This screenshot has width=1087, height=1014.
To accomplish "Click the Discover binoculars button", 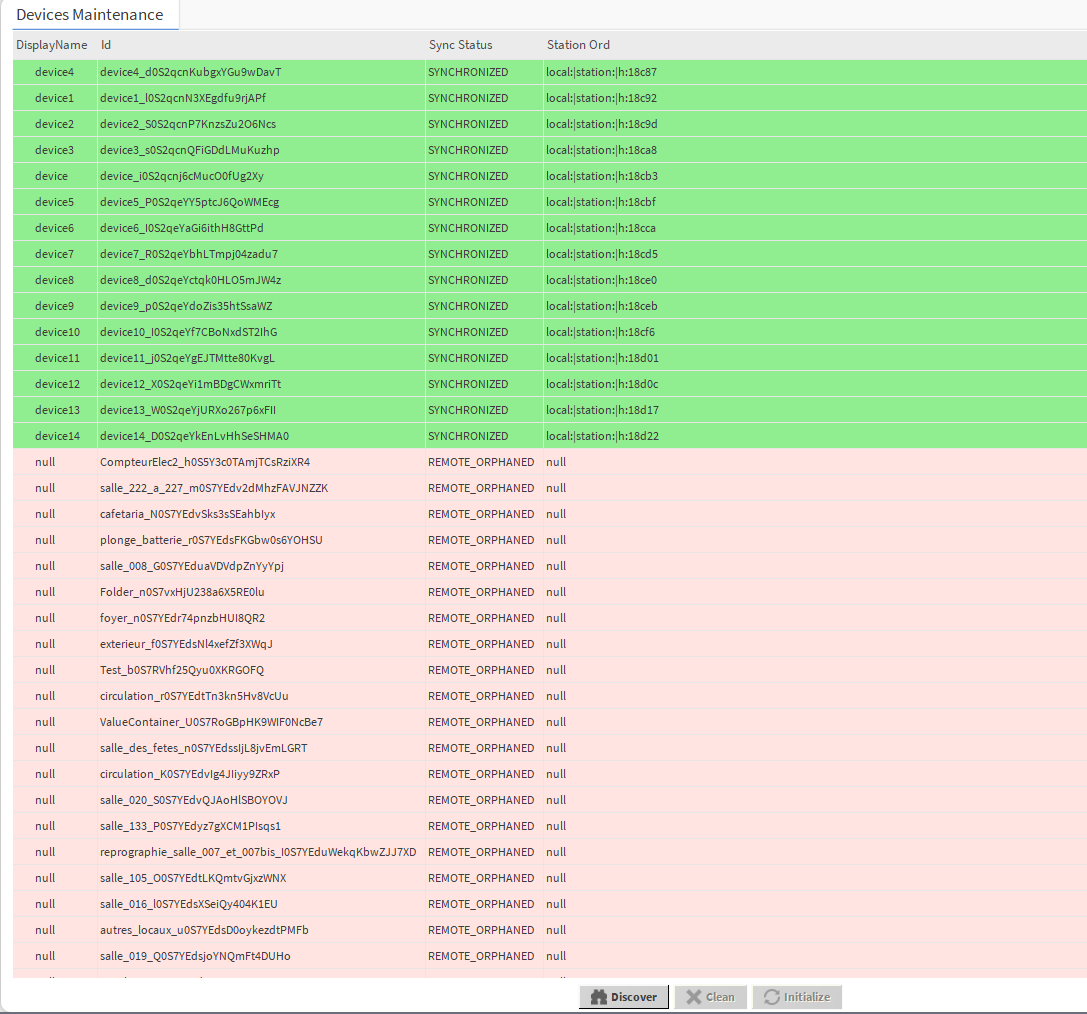I will 624,997.
